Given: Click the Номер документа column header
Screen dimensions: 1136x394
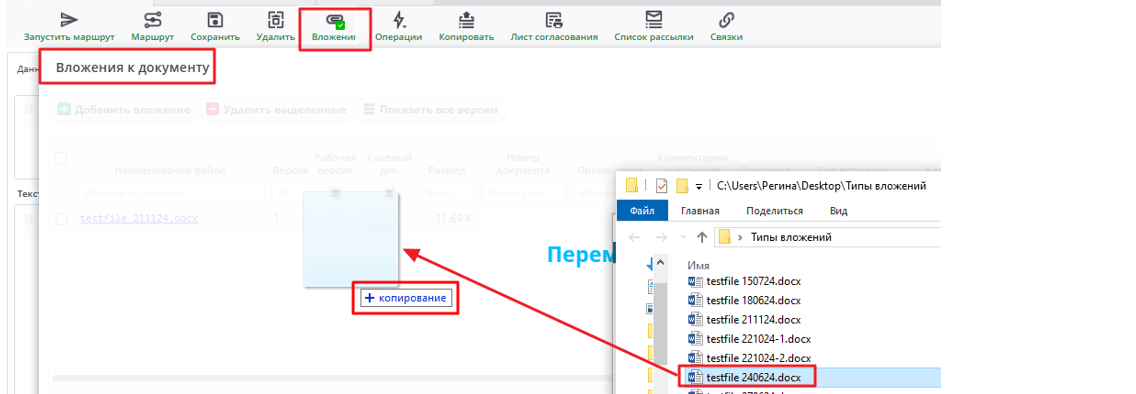Looking at the screenshot, I should (523, 164).
